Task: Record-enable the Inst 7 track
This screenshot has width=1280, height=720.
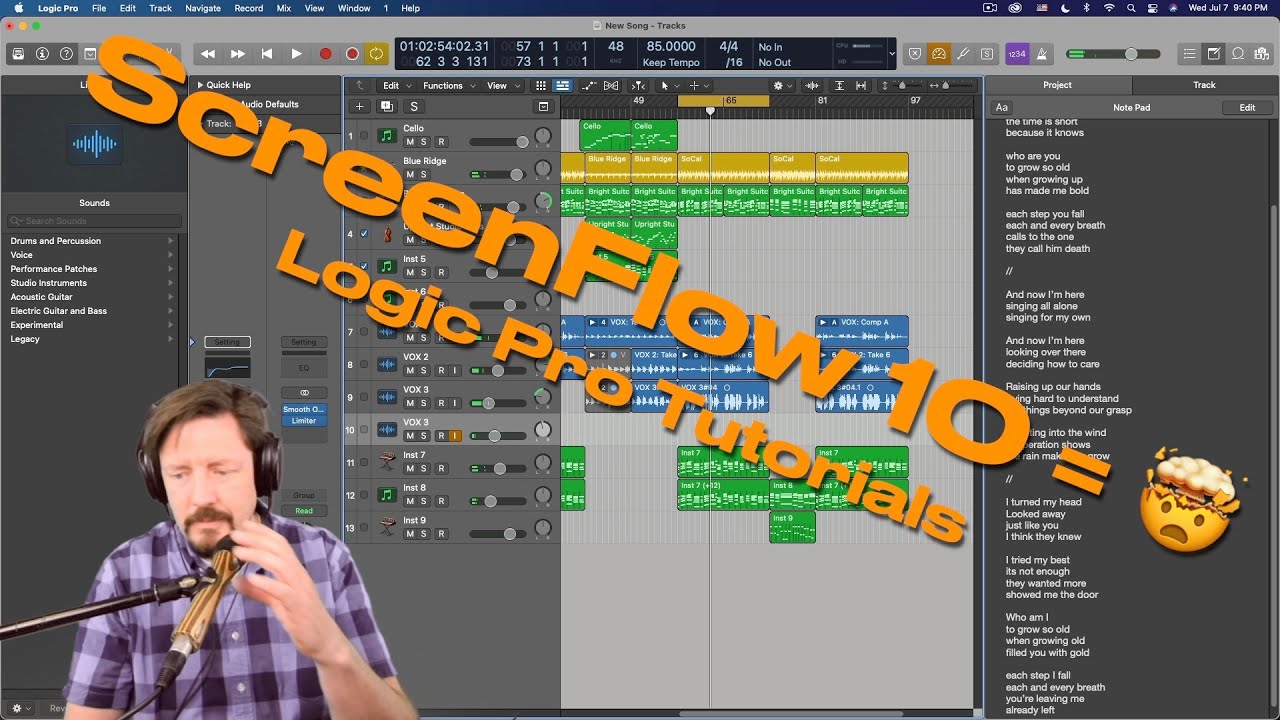Action: pyautogui.click(x=441, y=469)
